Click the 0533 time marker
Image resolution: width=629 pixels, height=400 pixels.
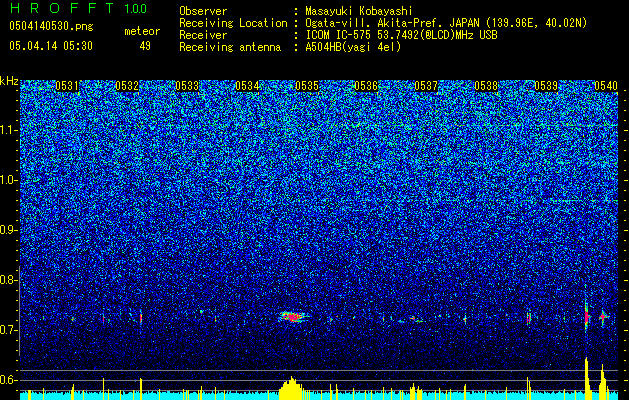point(187,86)
